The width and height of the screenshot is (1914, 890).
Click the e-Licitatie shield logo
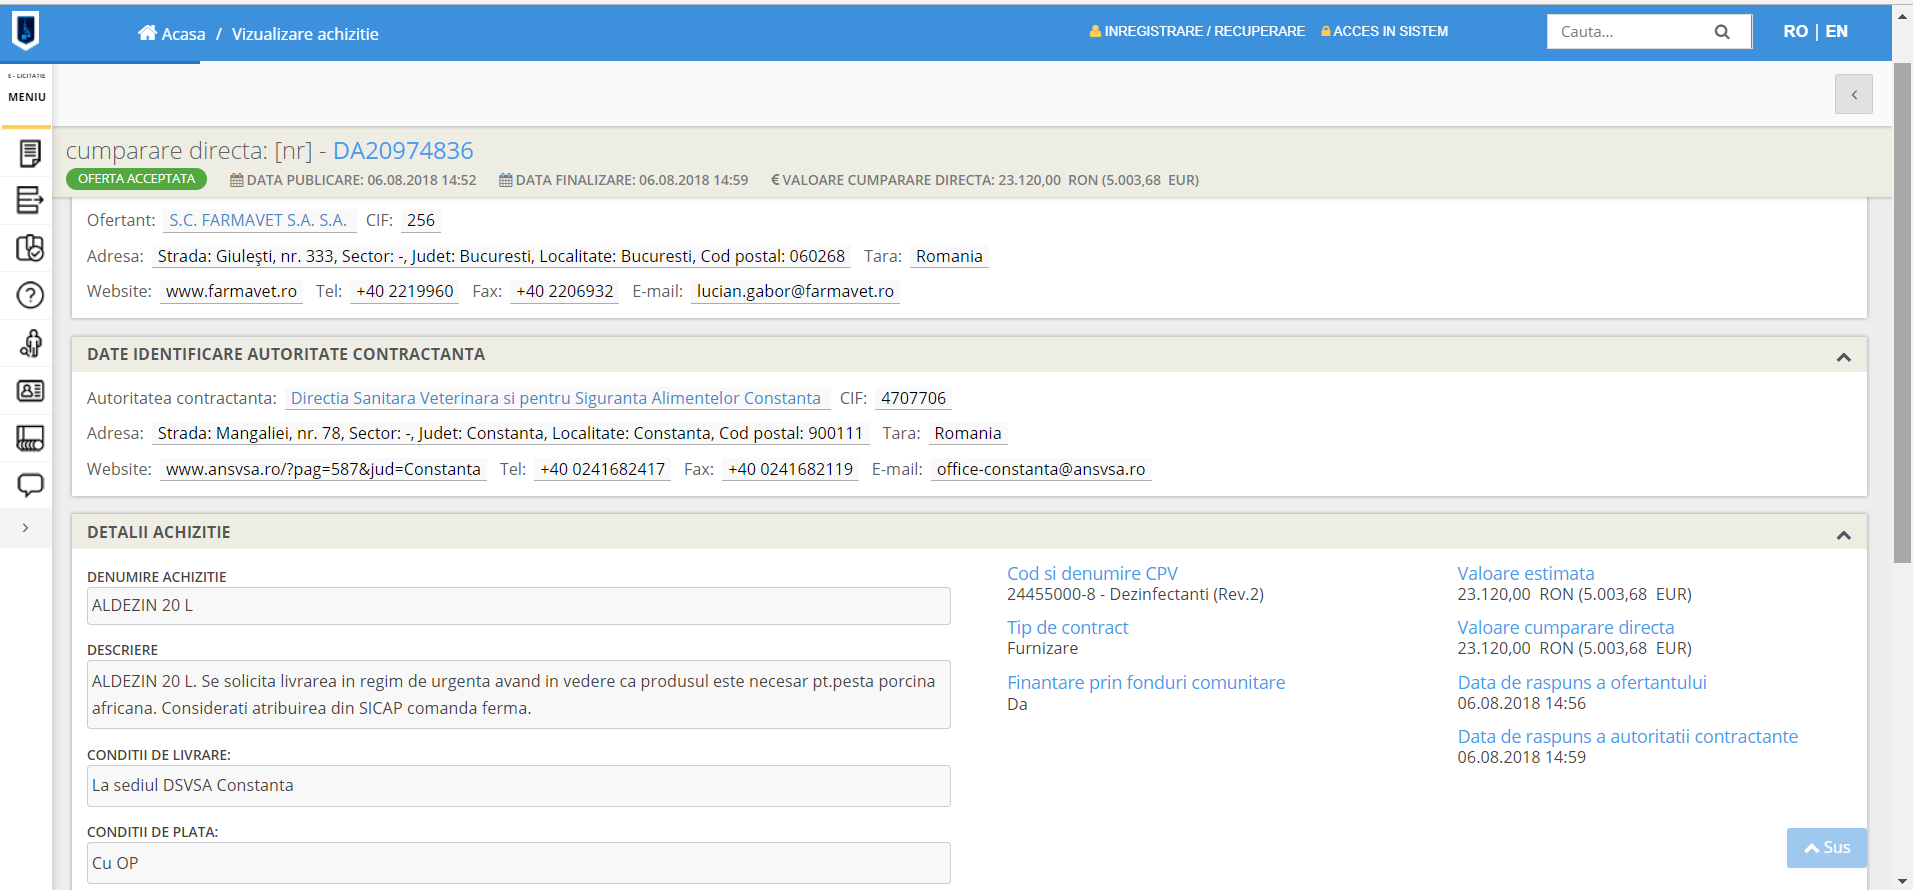click(26, 31)
